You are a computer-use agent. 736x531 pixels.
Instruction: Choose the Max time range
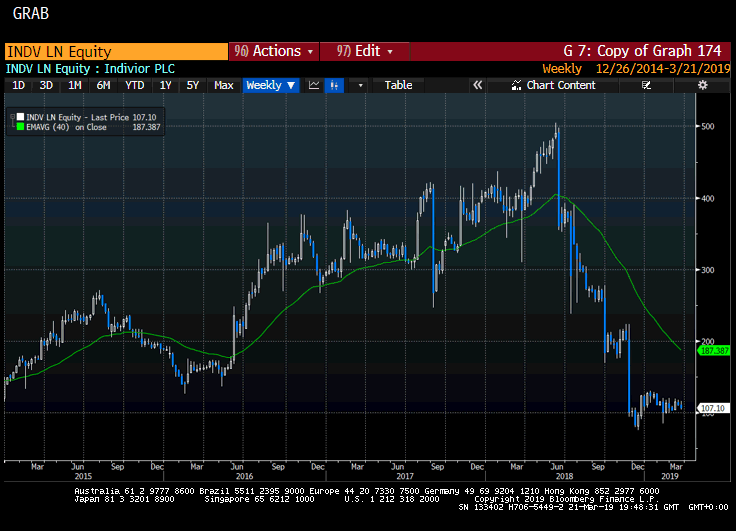(223, 85)
